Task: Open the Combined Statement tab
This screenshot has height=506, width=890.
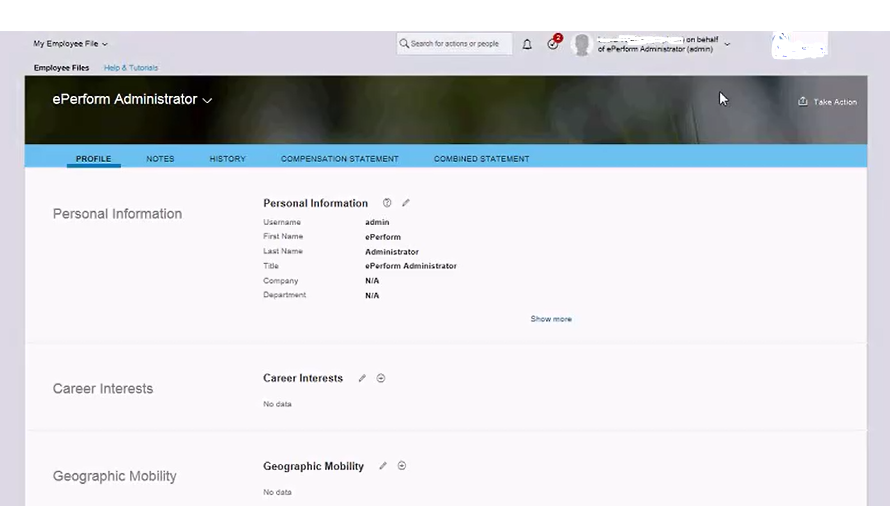Action: tap(481, 159)
